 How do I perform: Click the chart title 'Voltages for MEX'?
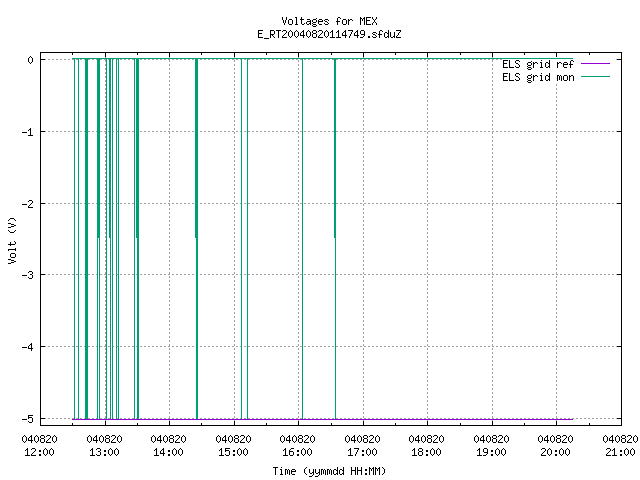(329, 21)
